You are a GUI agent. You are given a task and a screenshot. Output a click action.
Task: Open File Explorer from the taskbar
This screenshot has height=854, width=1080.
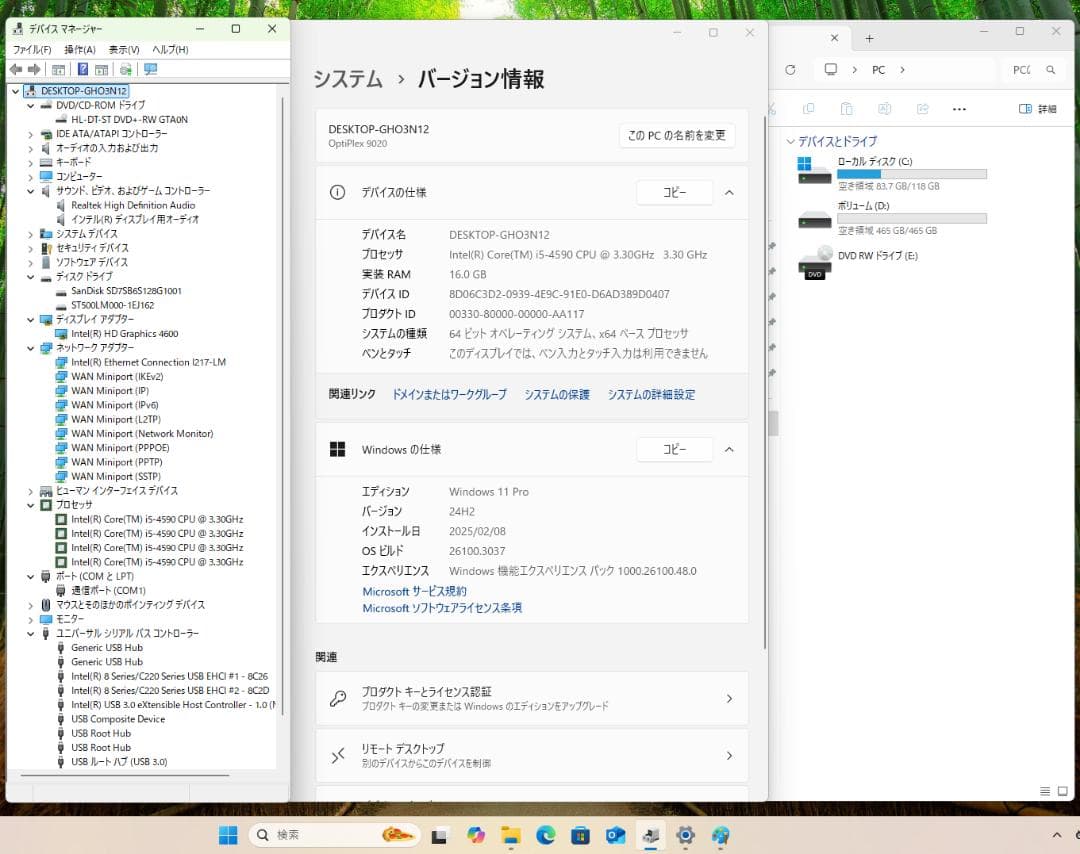pos(512,835)
